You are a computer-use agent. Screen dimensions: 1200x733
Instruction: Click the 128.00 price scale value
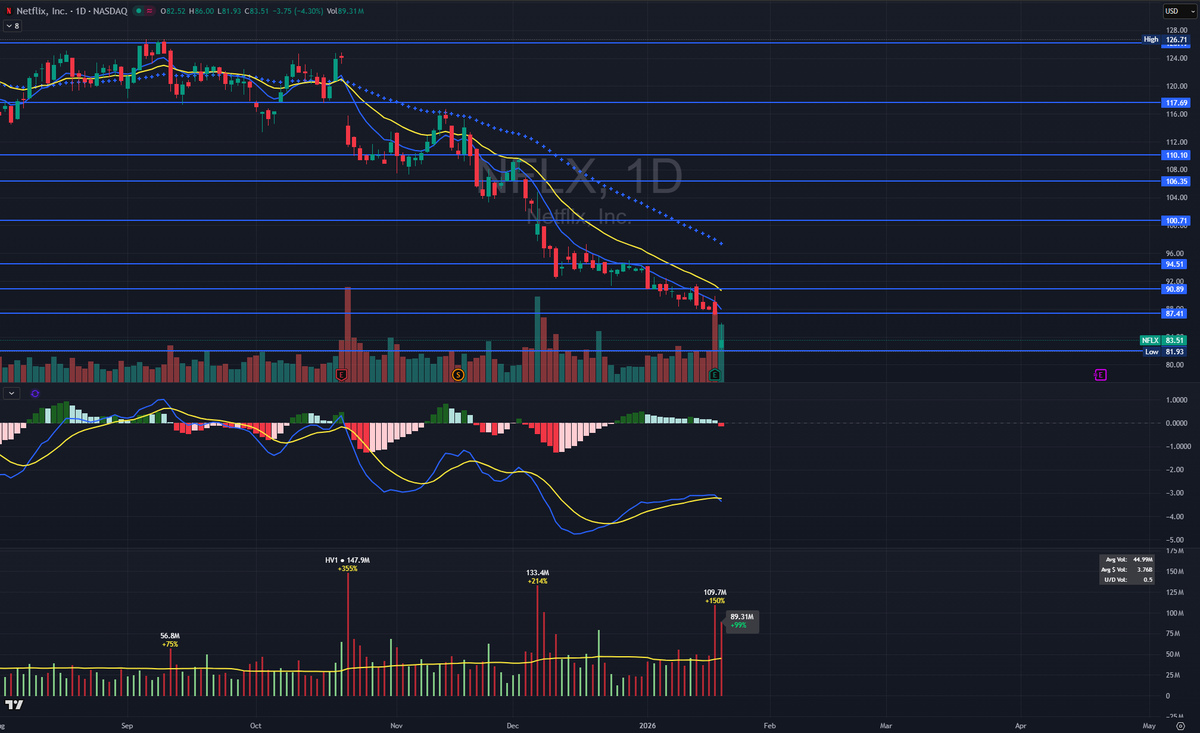pyautogui.click(x=1175, y=30)
